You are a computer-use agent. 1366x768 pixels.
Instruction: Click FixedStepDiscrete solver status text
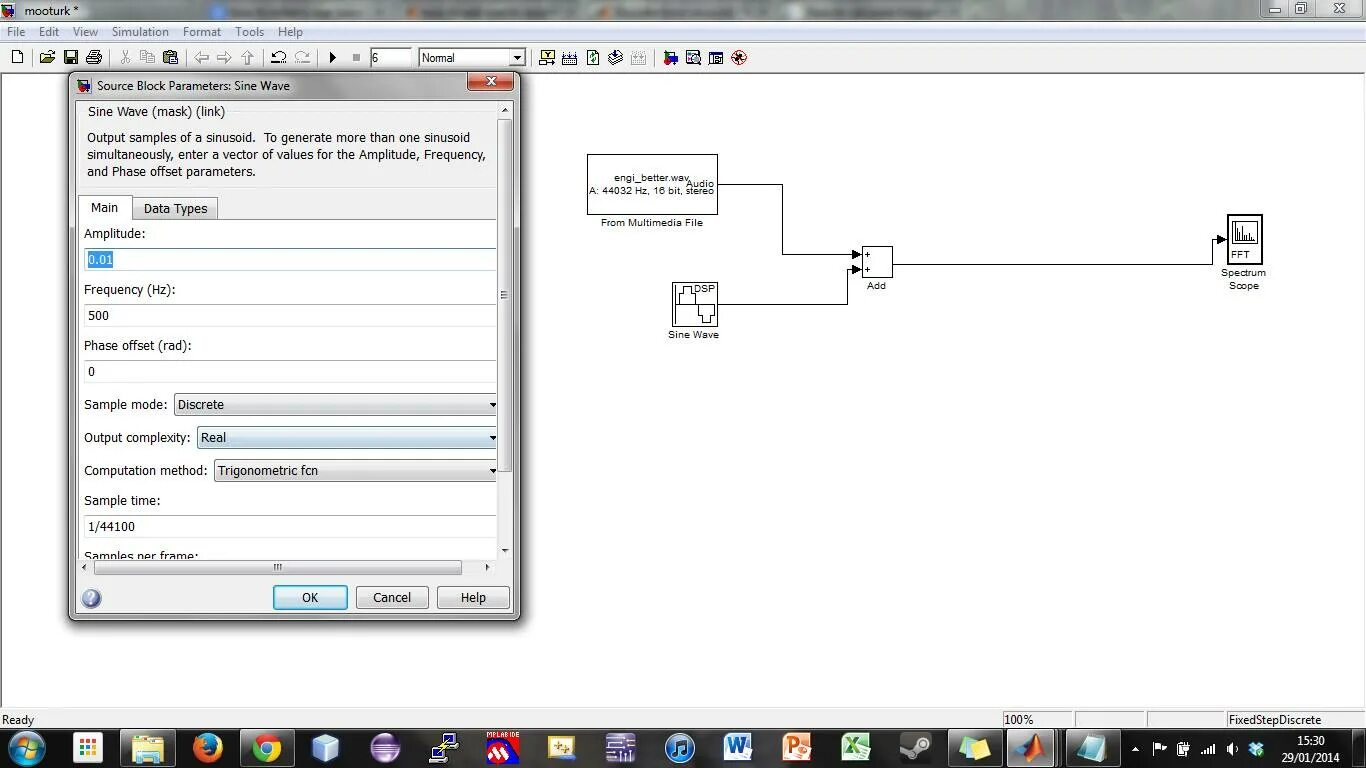(1275, 720)
